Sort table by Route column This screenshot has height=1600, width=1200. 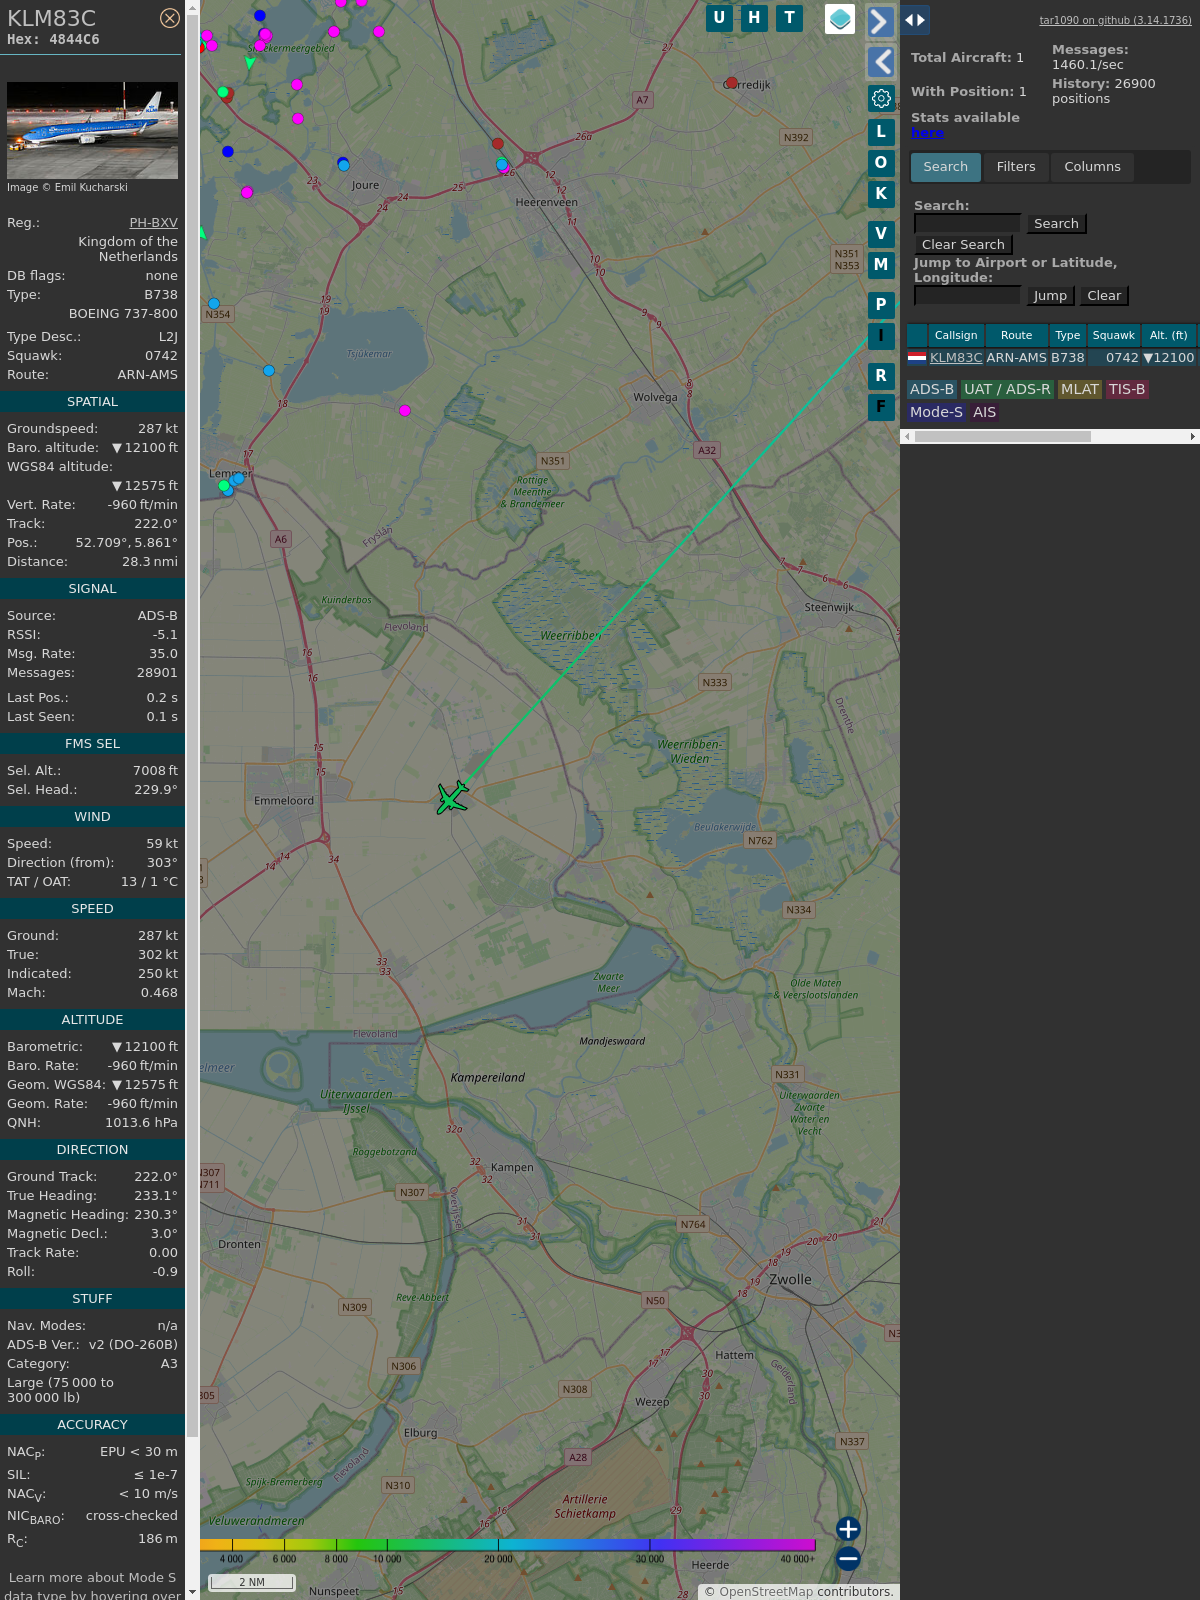pos(1016,336)
